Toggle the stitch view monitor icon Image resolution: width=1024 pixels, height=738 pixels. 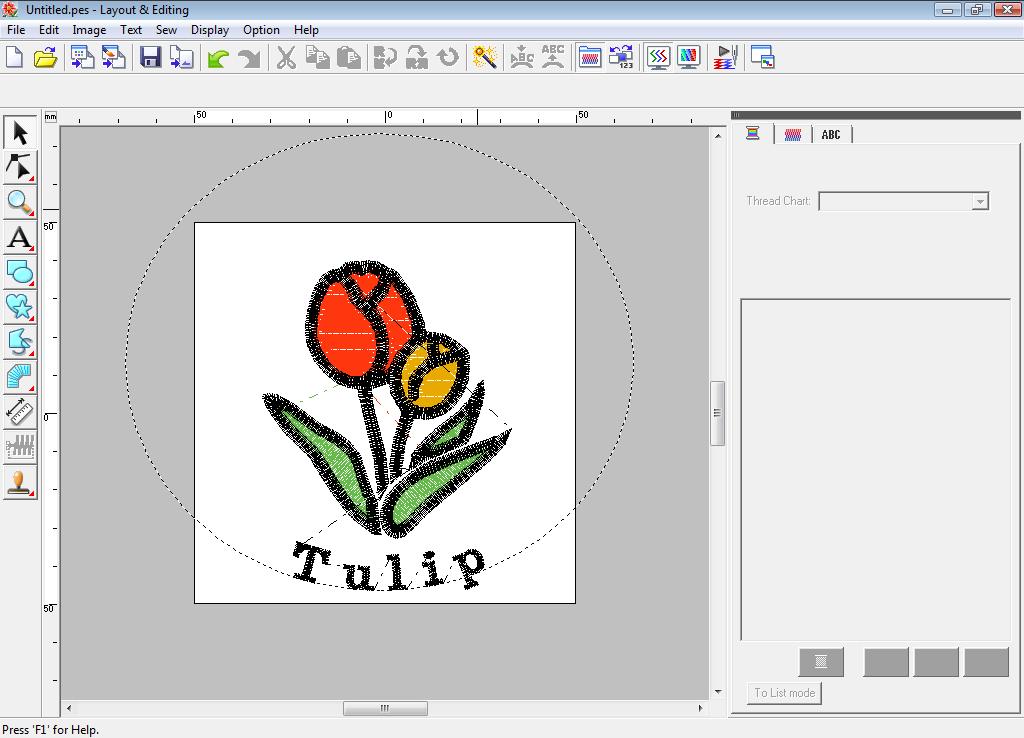[x=658, y=57]
